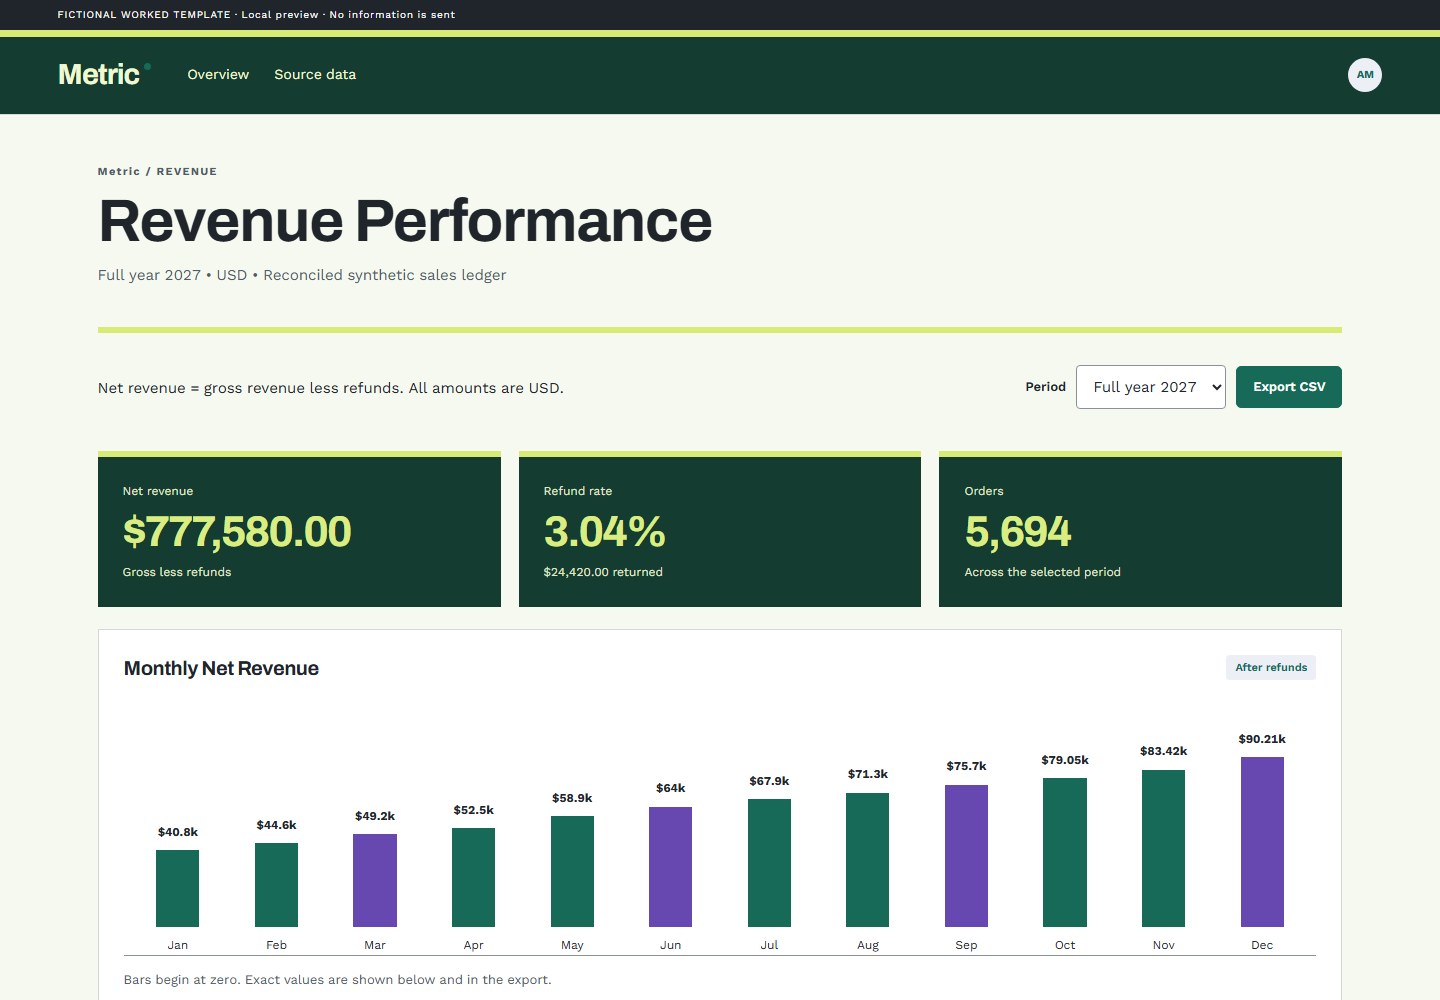Viewport: 1440px width, 1000px height.
Task: Select the Net revenue card
Action: coord(299,529)
